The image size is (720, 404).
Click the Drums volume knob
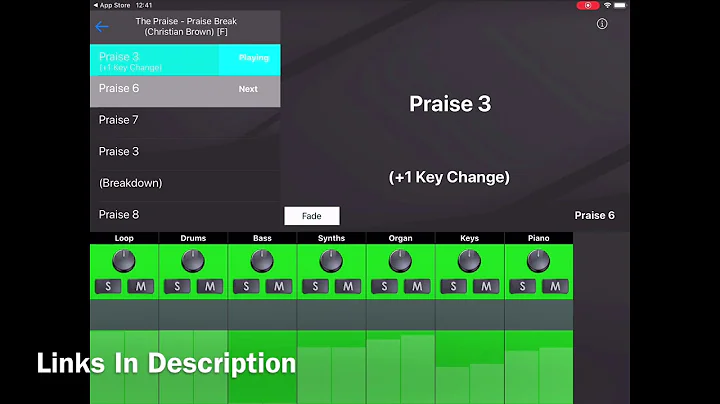[193, 261]
